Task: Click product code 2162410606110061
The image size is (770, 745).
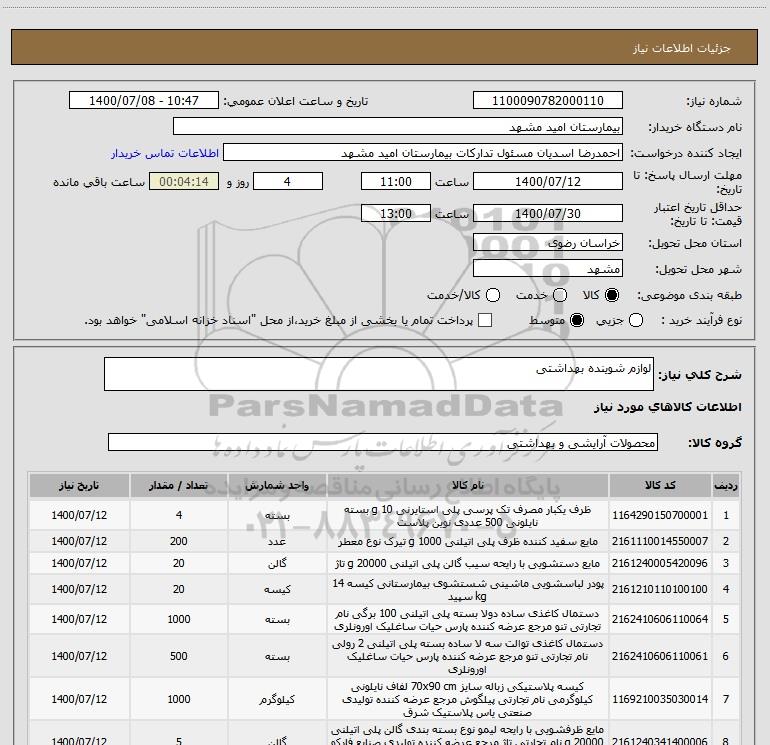Action: coord(660,656)
